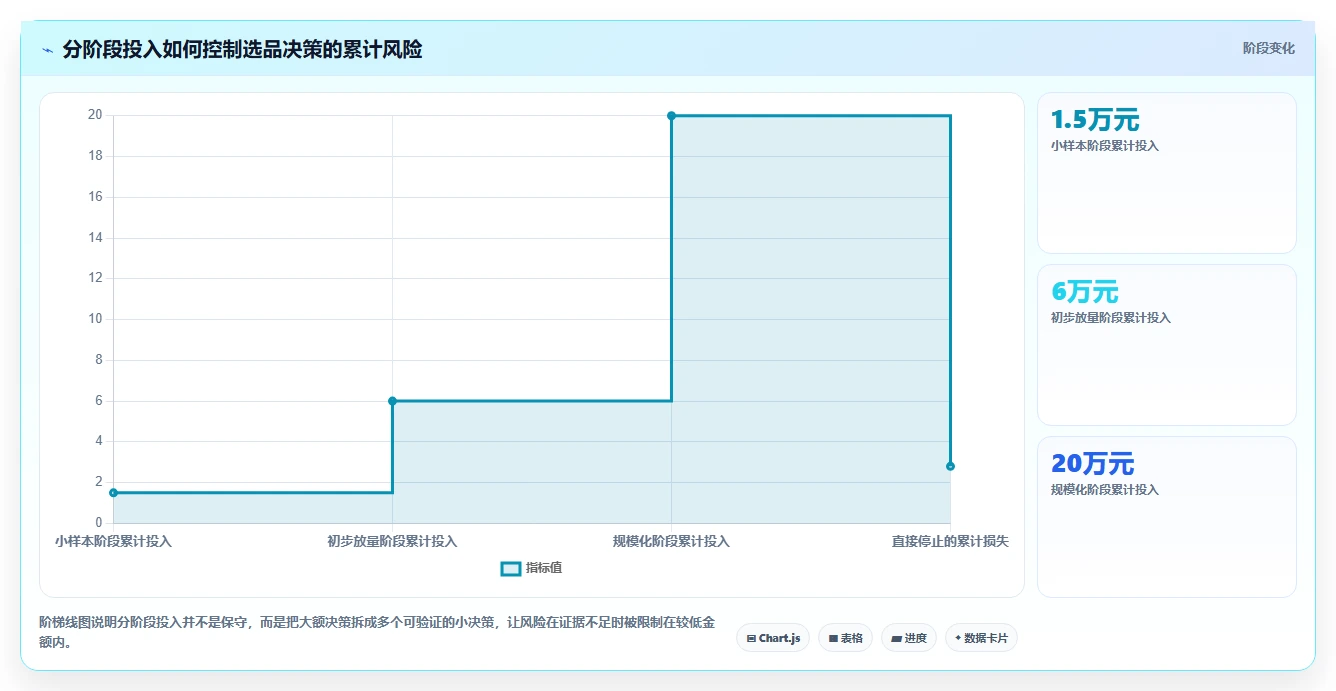Click the chart title 分阶段投入如何控制选品决策的累计风险
1336x691 pixels.
click(x=242, y=50)
